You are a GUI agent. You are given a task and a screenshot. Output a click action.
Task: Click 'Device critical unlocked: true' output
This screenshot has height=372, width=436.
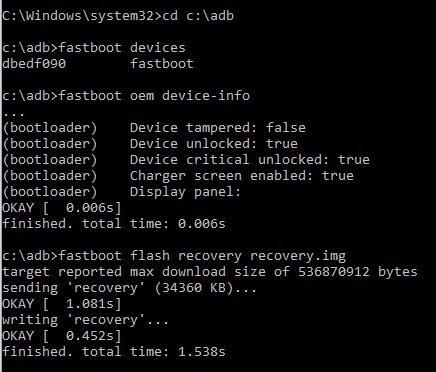coord(250,160)
